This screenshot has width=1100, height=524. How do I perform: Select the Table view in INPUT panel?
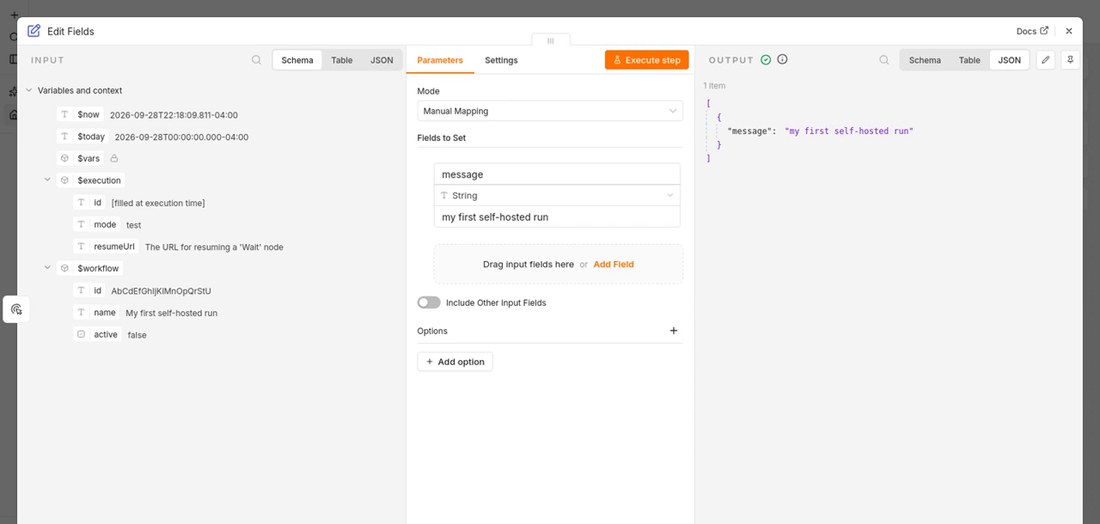(342, 60)
